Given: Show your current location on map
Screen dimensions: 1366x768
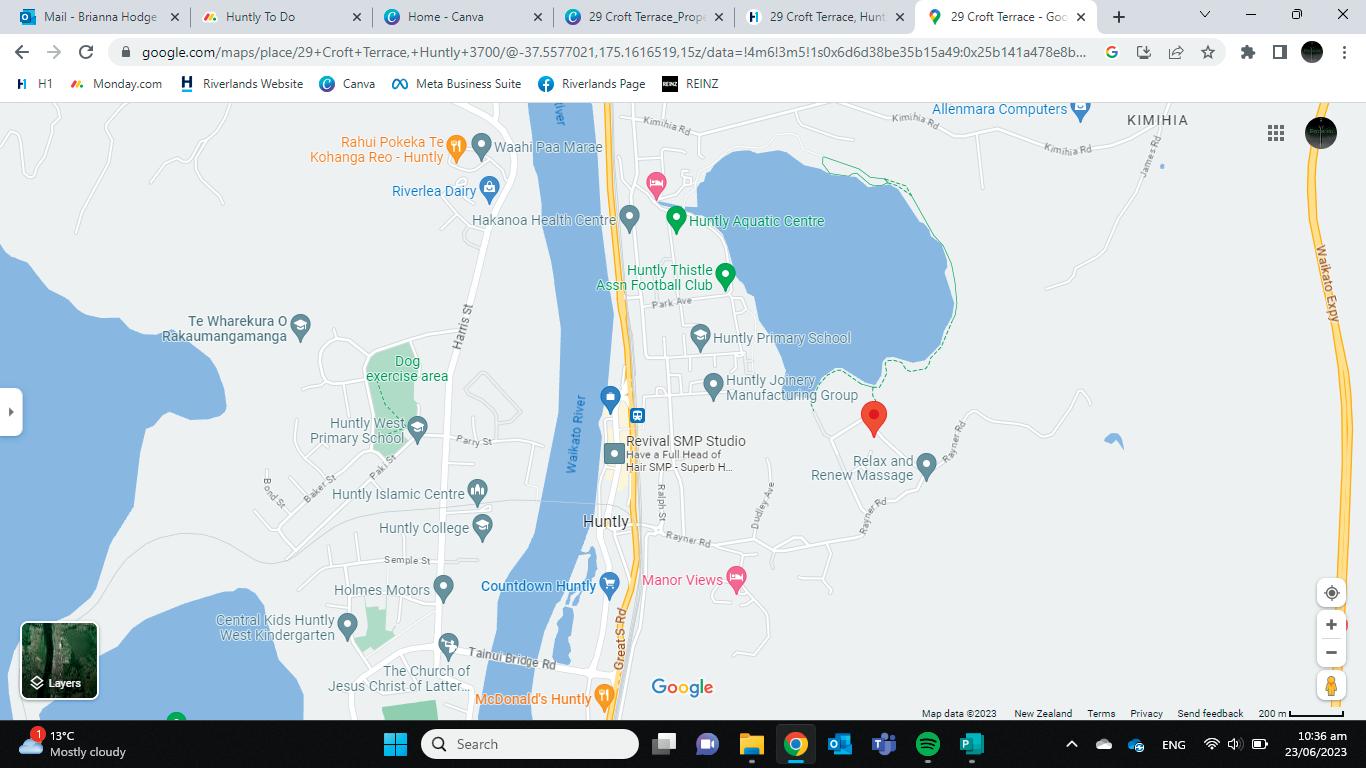Looking at the screenshot, I should [x=1331, y=593].
